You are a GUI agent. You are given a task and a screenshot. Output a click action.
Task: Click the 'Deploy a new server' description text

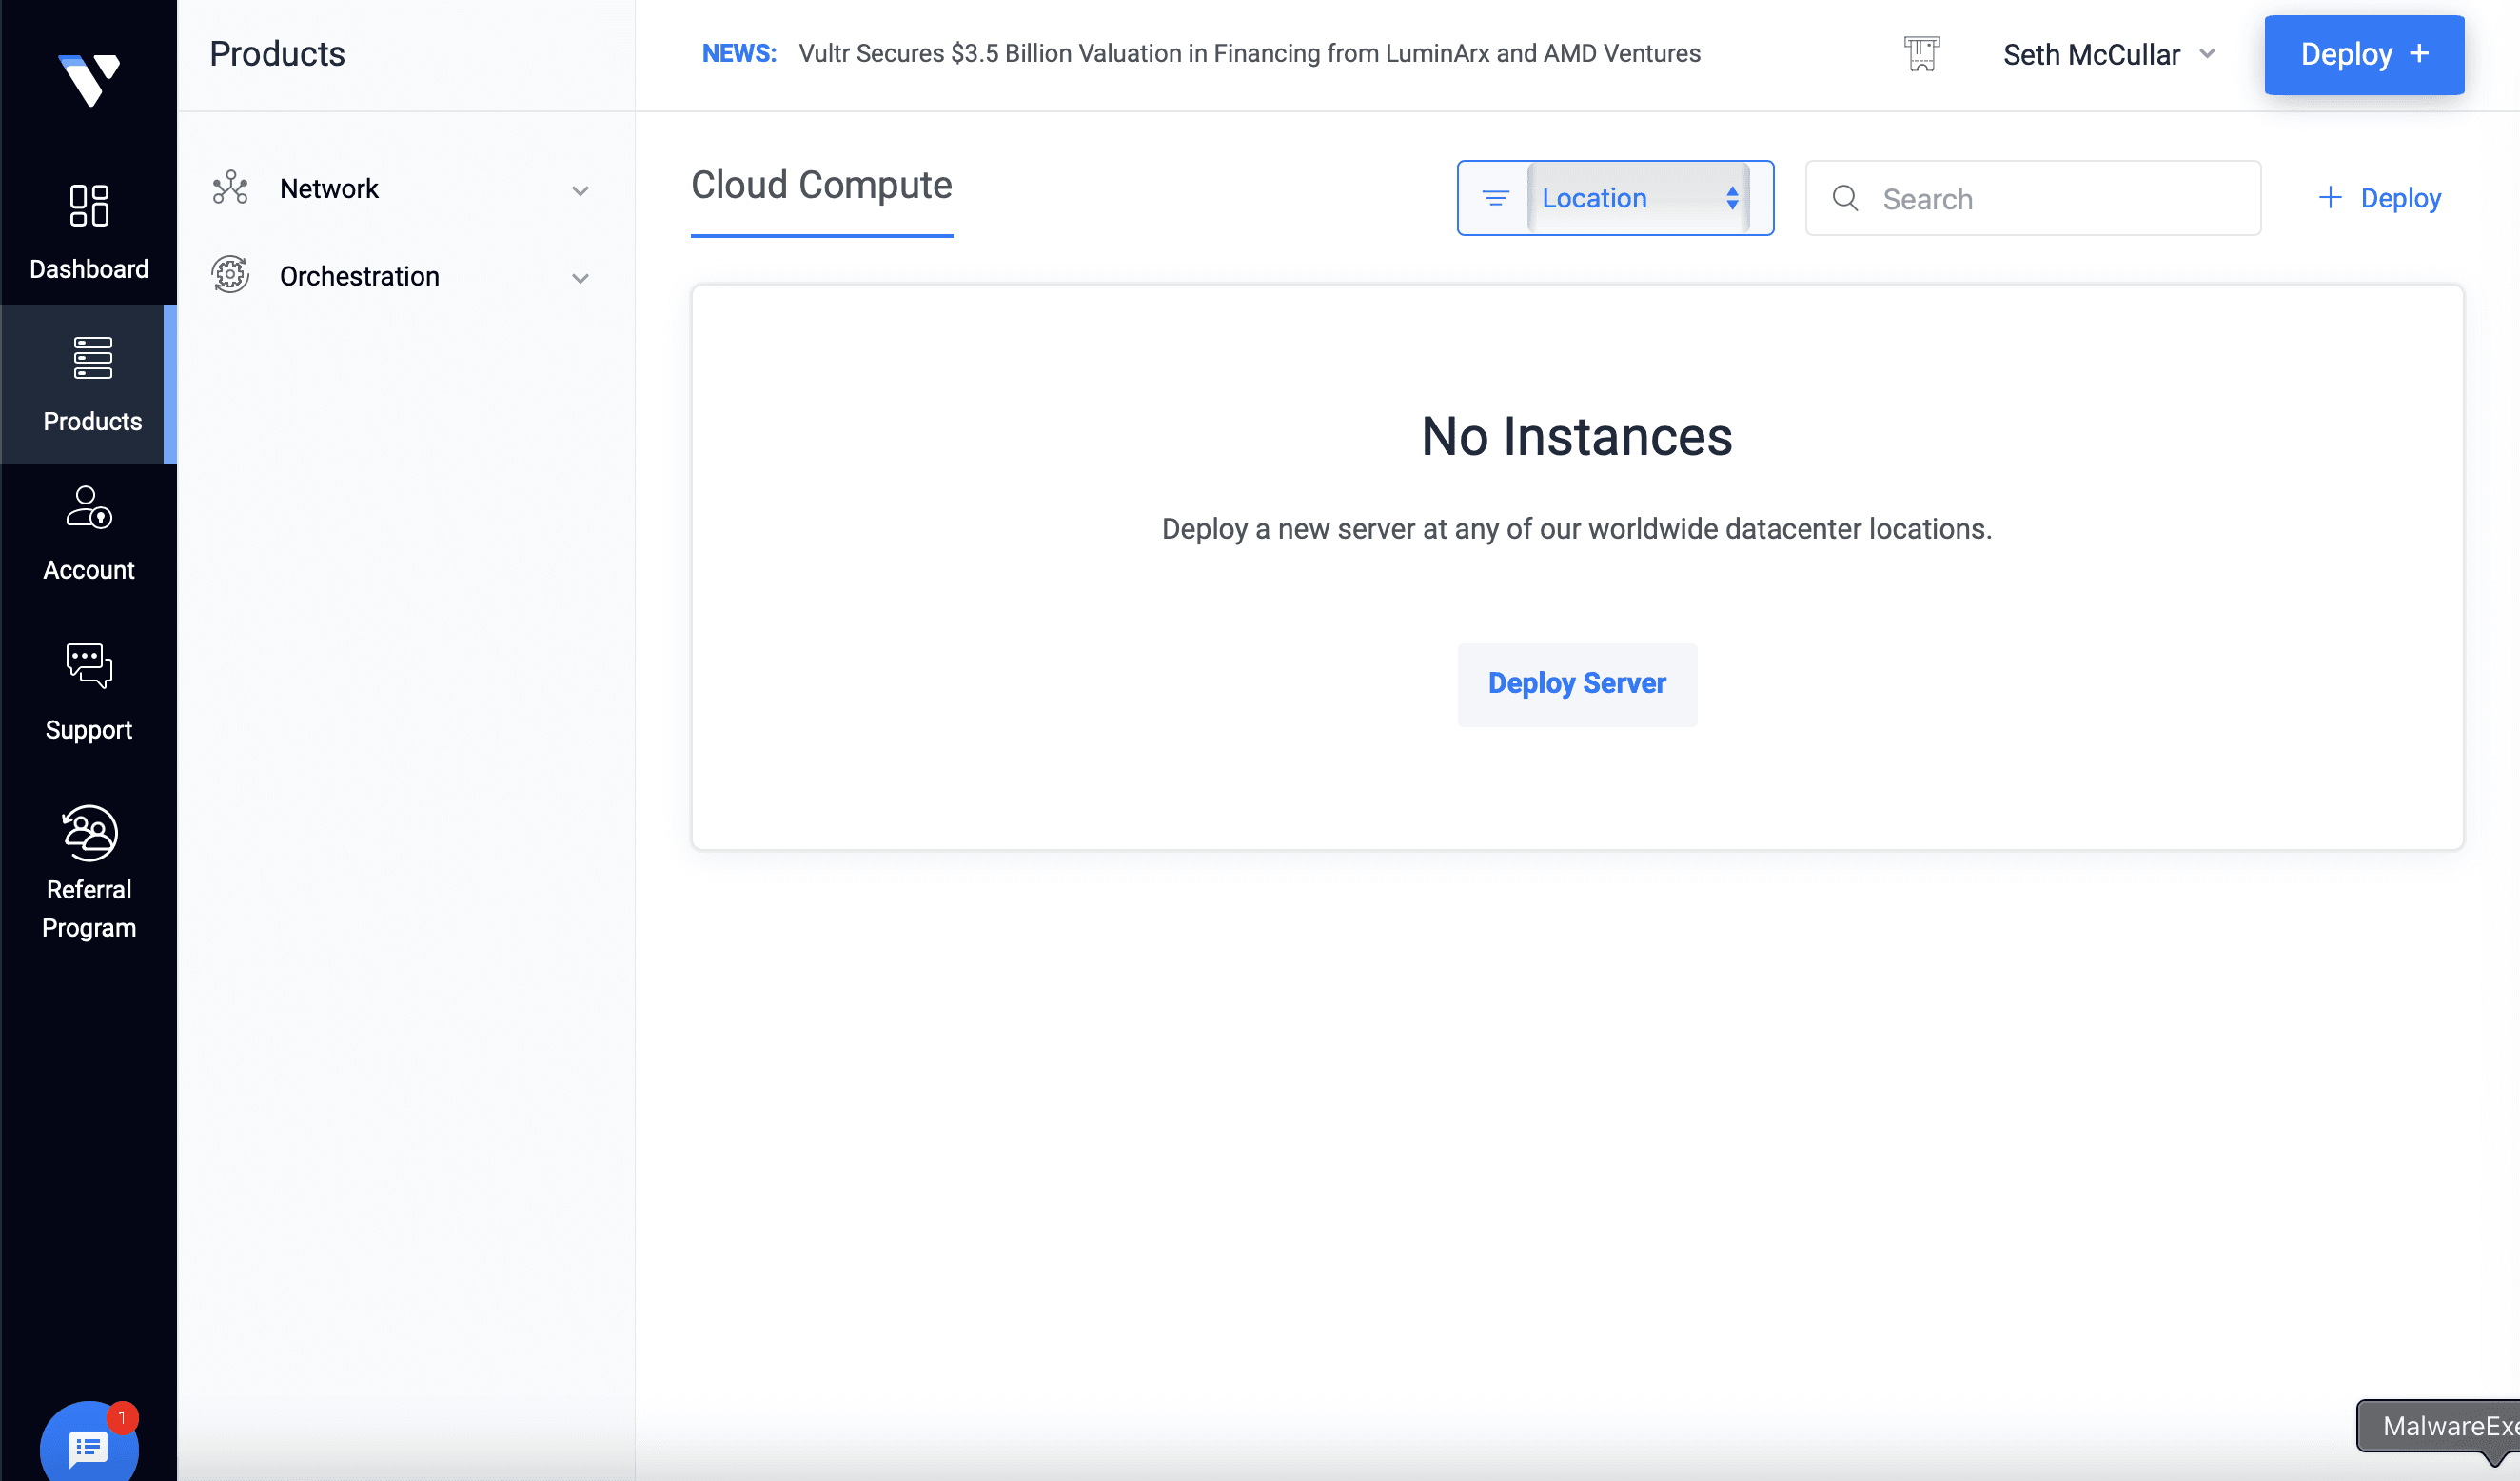click(1576, 529)
